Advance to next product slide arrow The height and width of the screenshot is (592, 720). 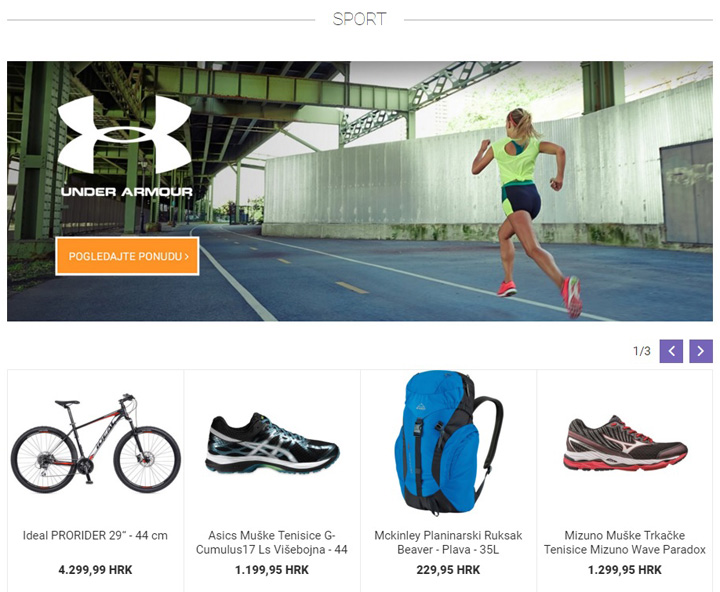[701, 351]
